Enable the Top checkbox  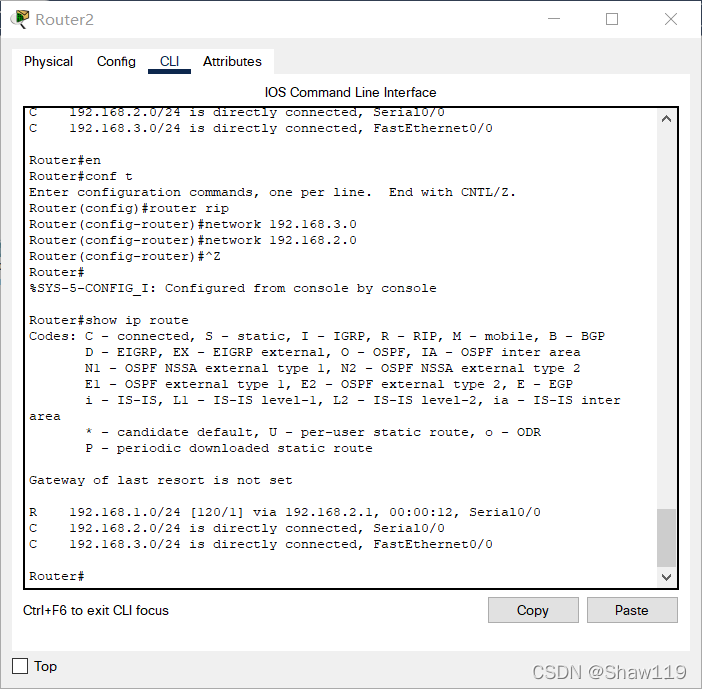coord(20,666)
